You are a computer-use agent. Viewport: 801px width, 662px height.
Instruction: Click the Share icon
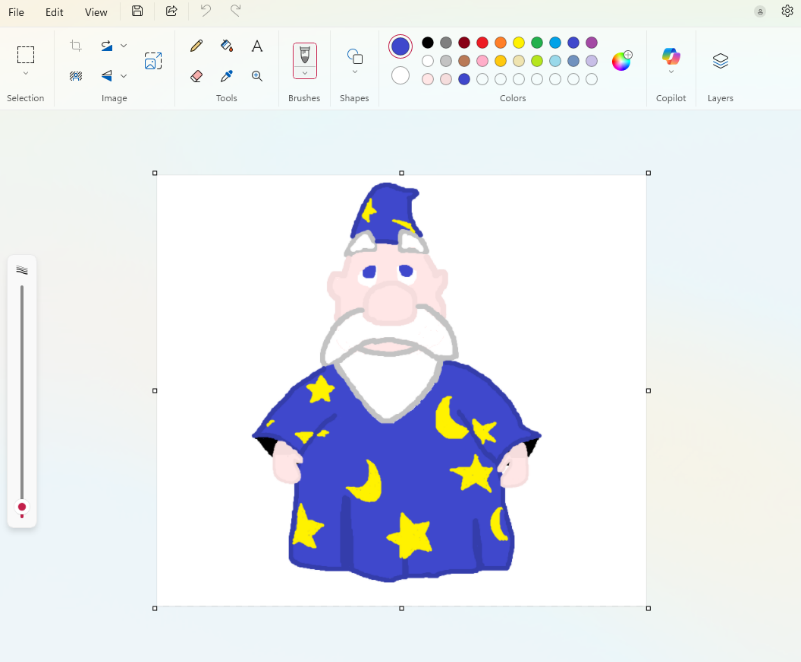172,11
